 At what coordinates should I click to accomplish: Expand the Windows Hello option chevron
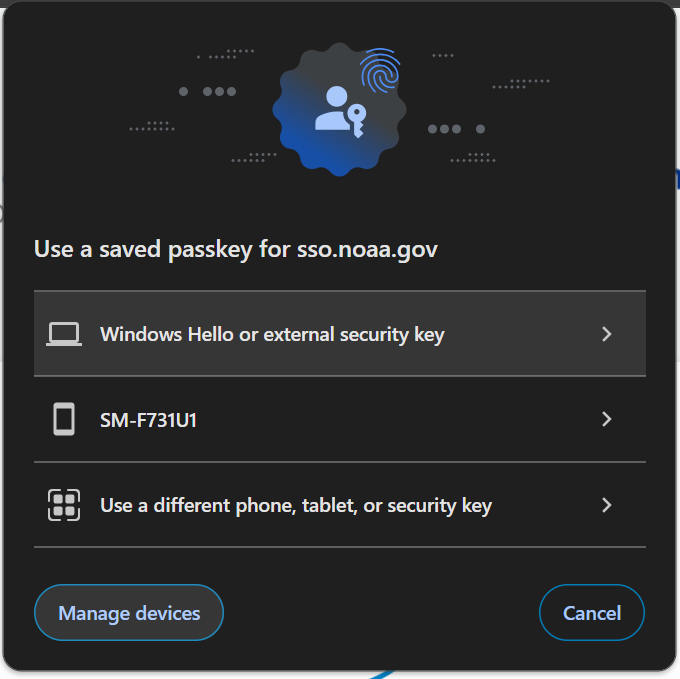[x=607, y=334]
